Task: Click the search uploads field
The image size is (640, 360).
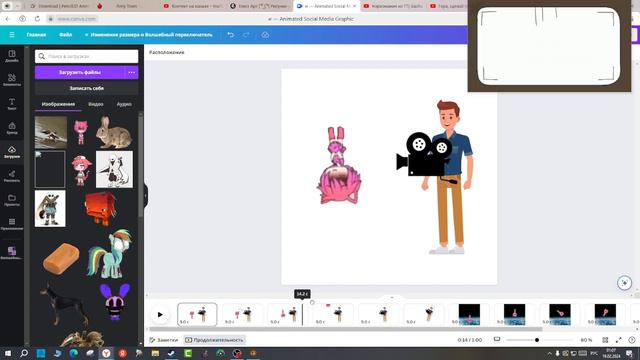Action: (x=87, y=56)
